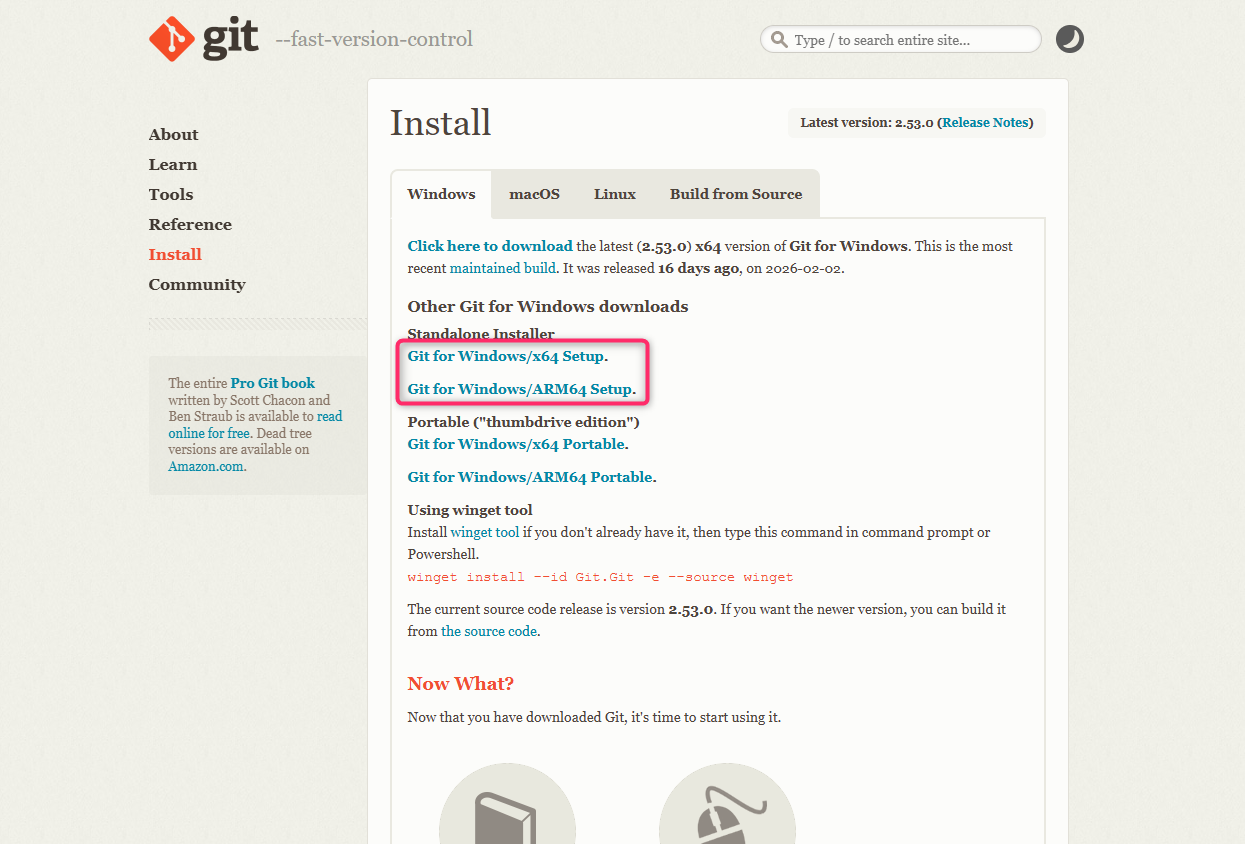The width and height of the screenshot is (1245, 844).
Task: Open the Build from Source tab
Action: pyautogui.click(x=735, y=194)
